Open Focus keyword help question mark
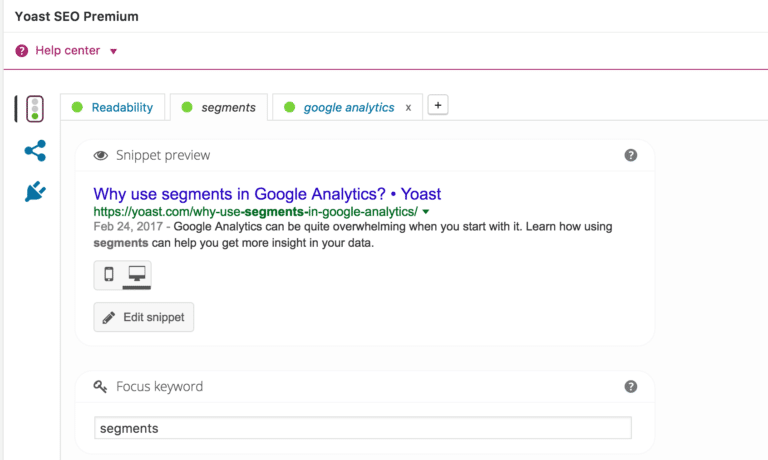Image resolution: width=768 pixels, height=460 pixels. click(631, 387)
